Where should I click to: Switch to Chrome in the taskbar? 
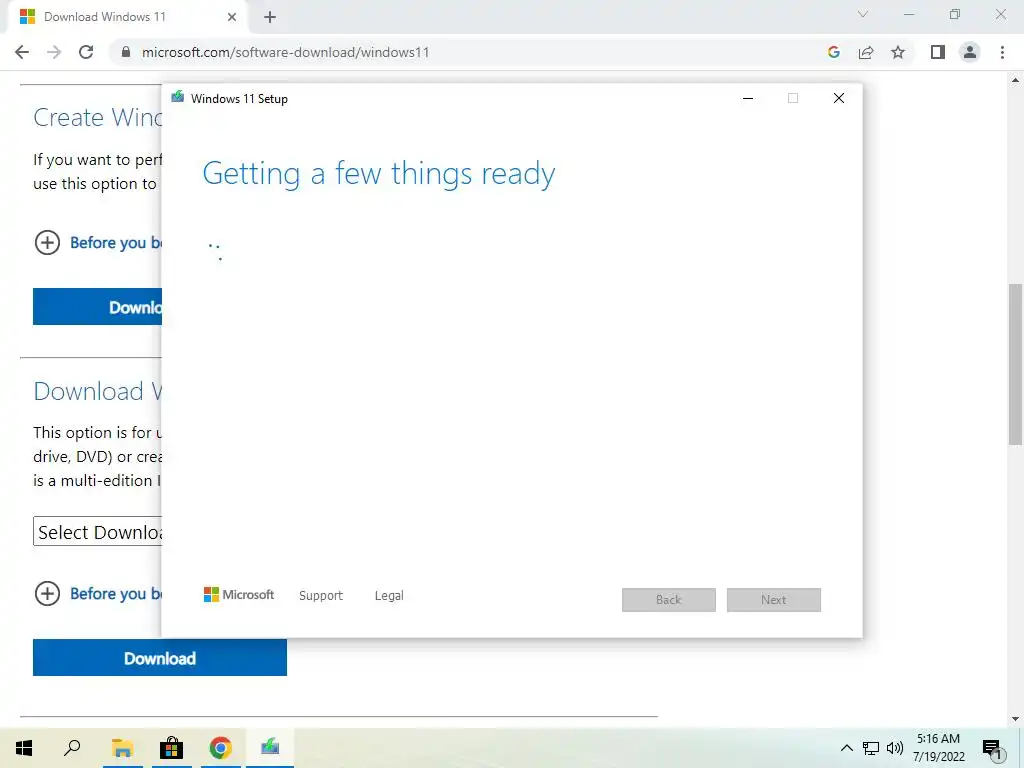point(221,748)
